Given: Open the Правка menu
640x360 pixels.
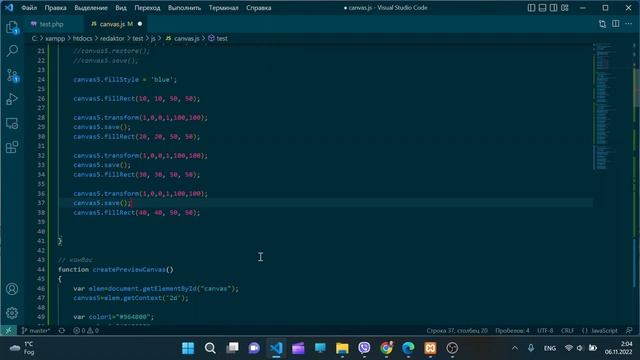Looking at the screenshot, I should point(56,8).
